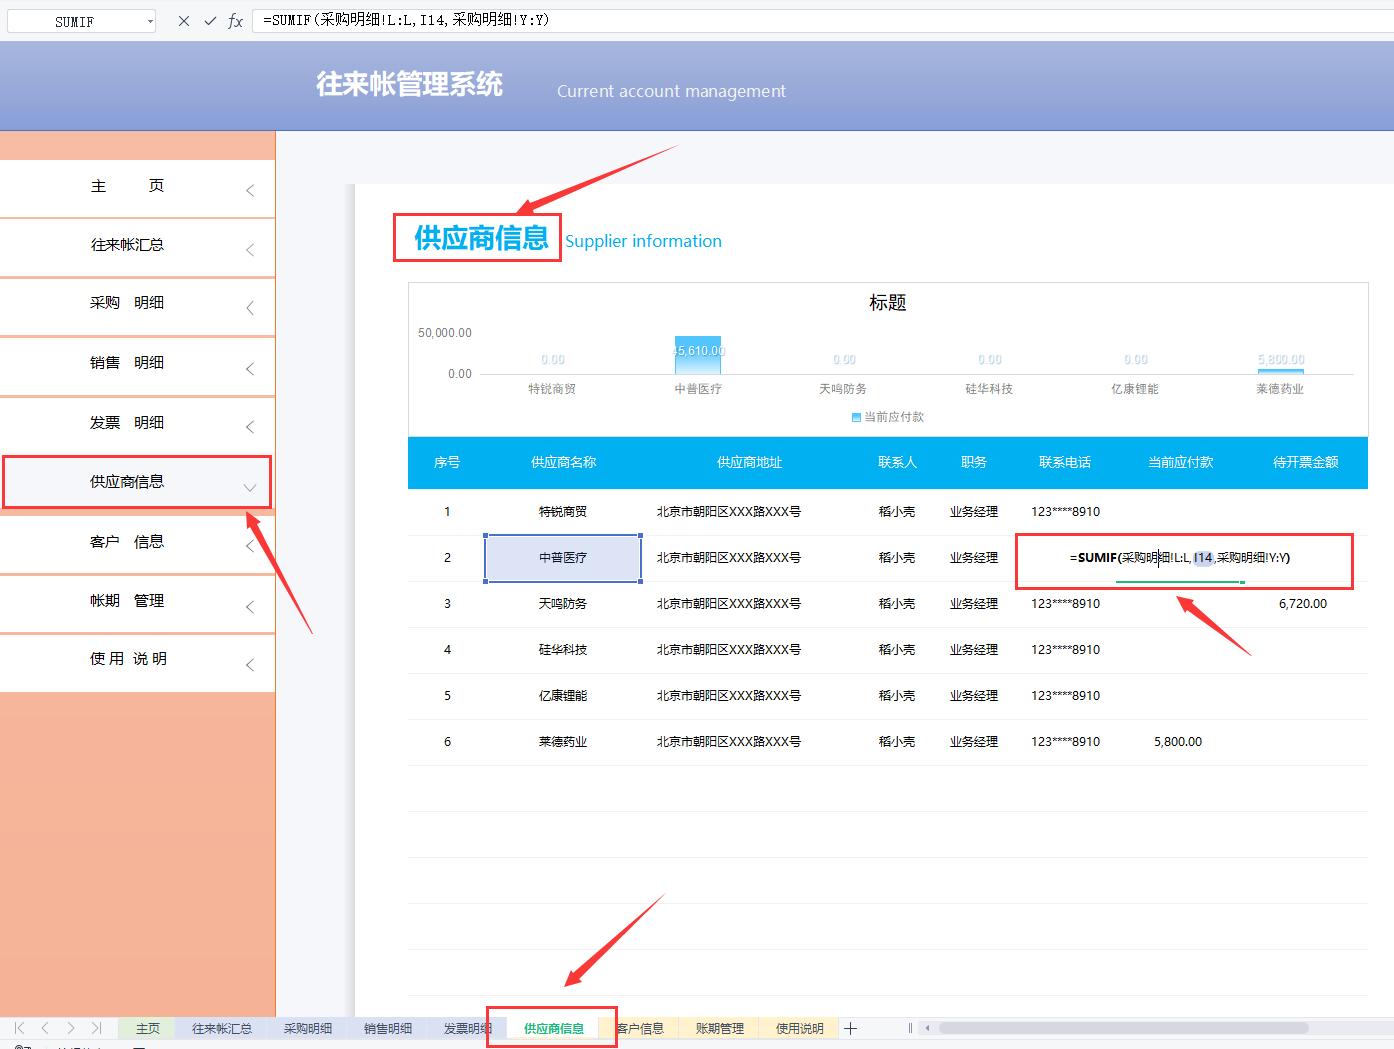
Task: Open 销售明细 from the sidebar
Action: pyautogui.click(x=127, y=363)
